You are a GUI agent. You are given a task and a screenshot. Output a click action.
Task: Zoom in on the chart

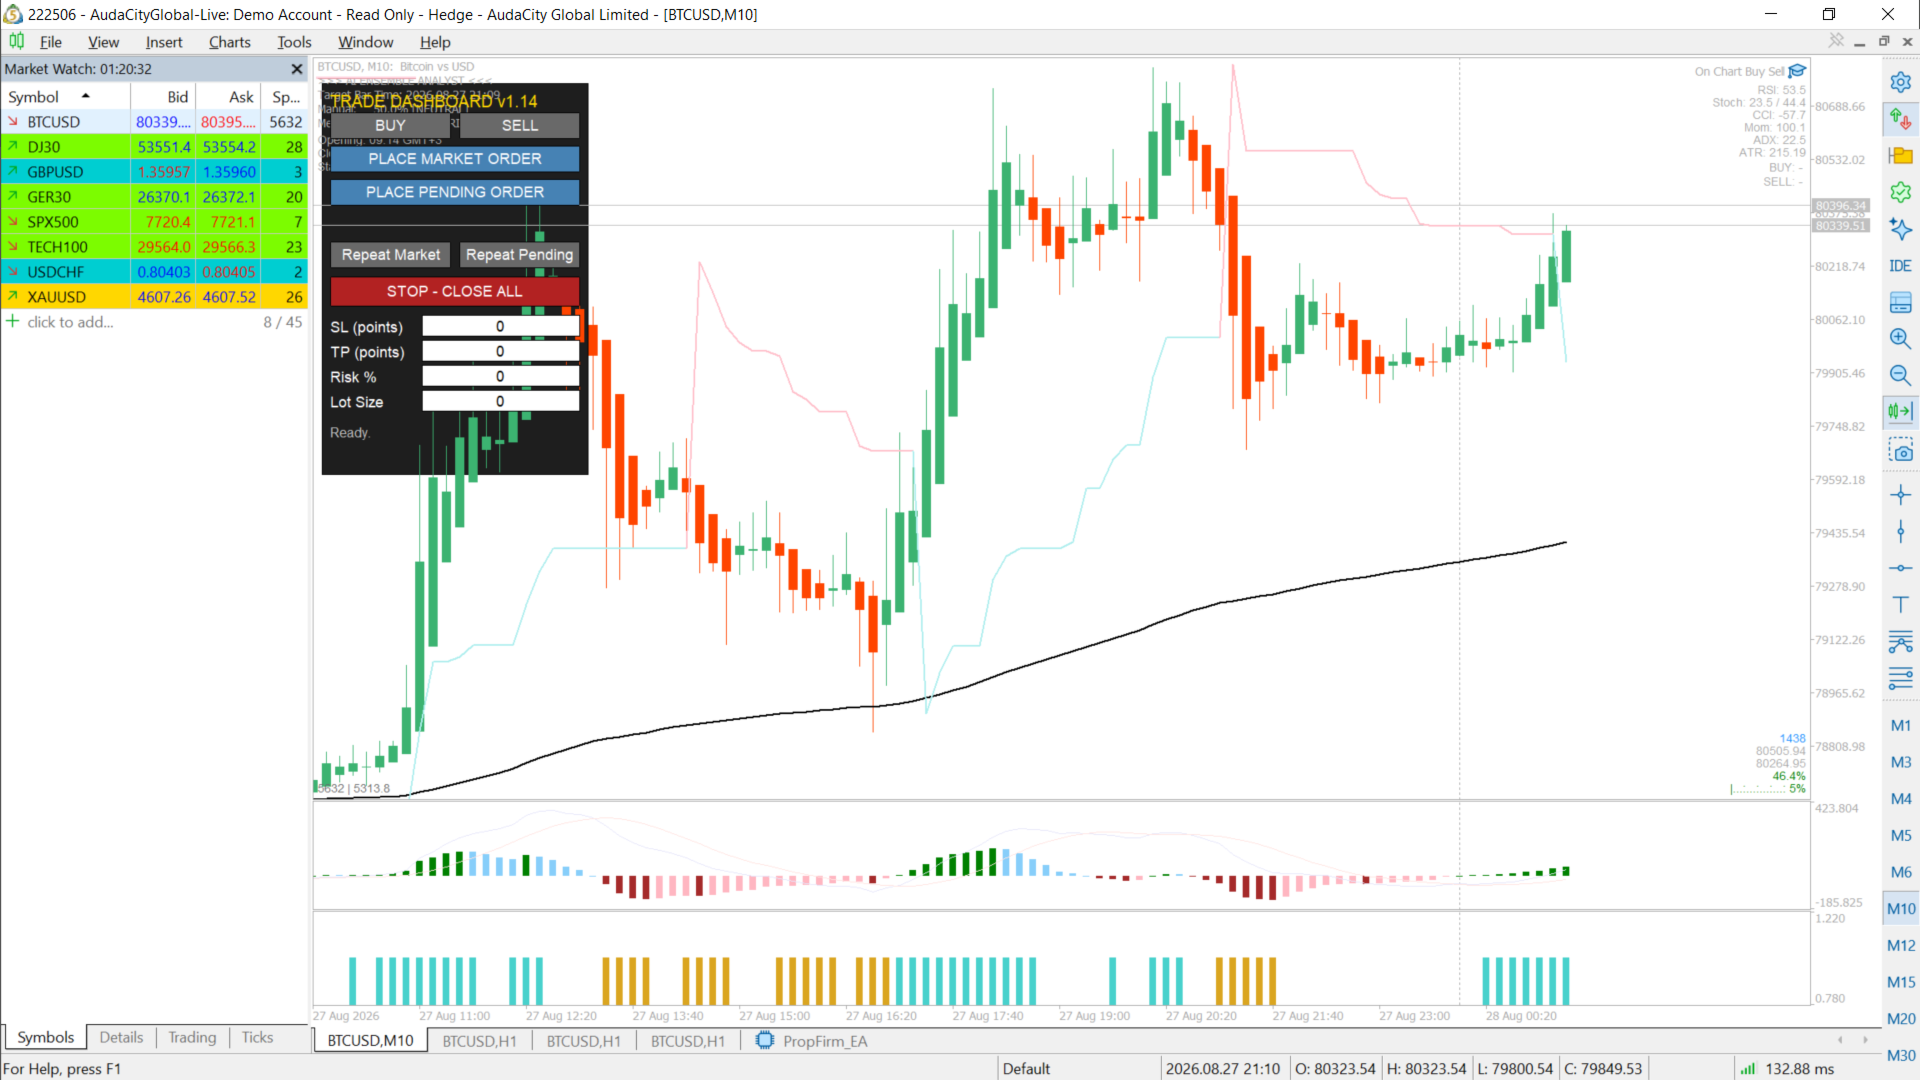(x=1900, y=338)
